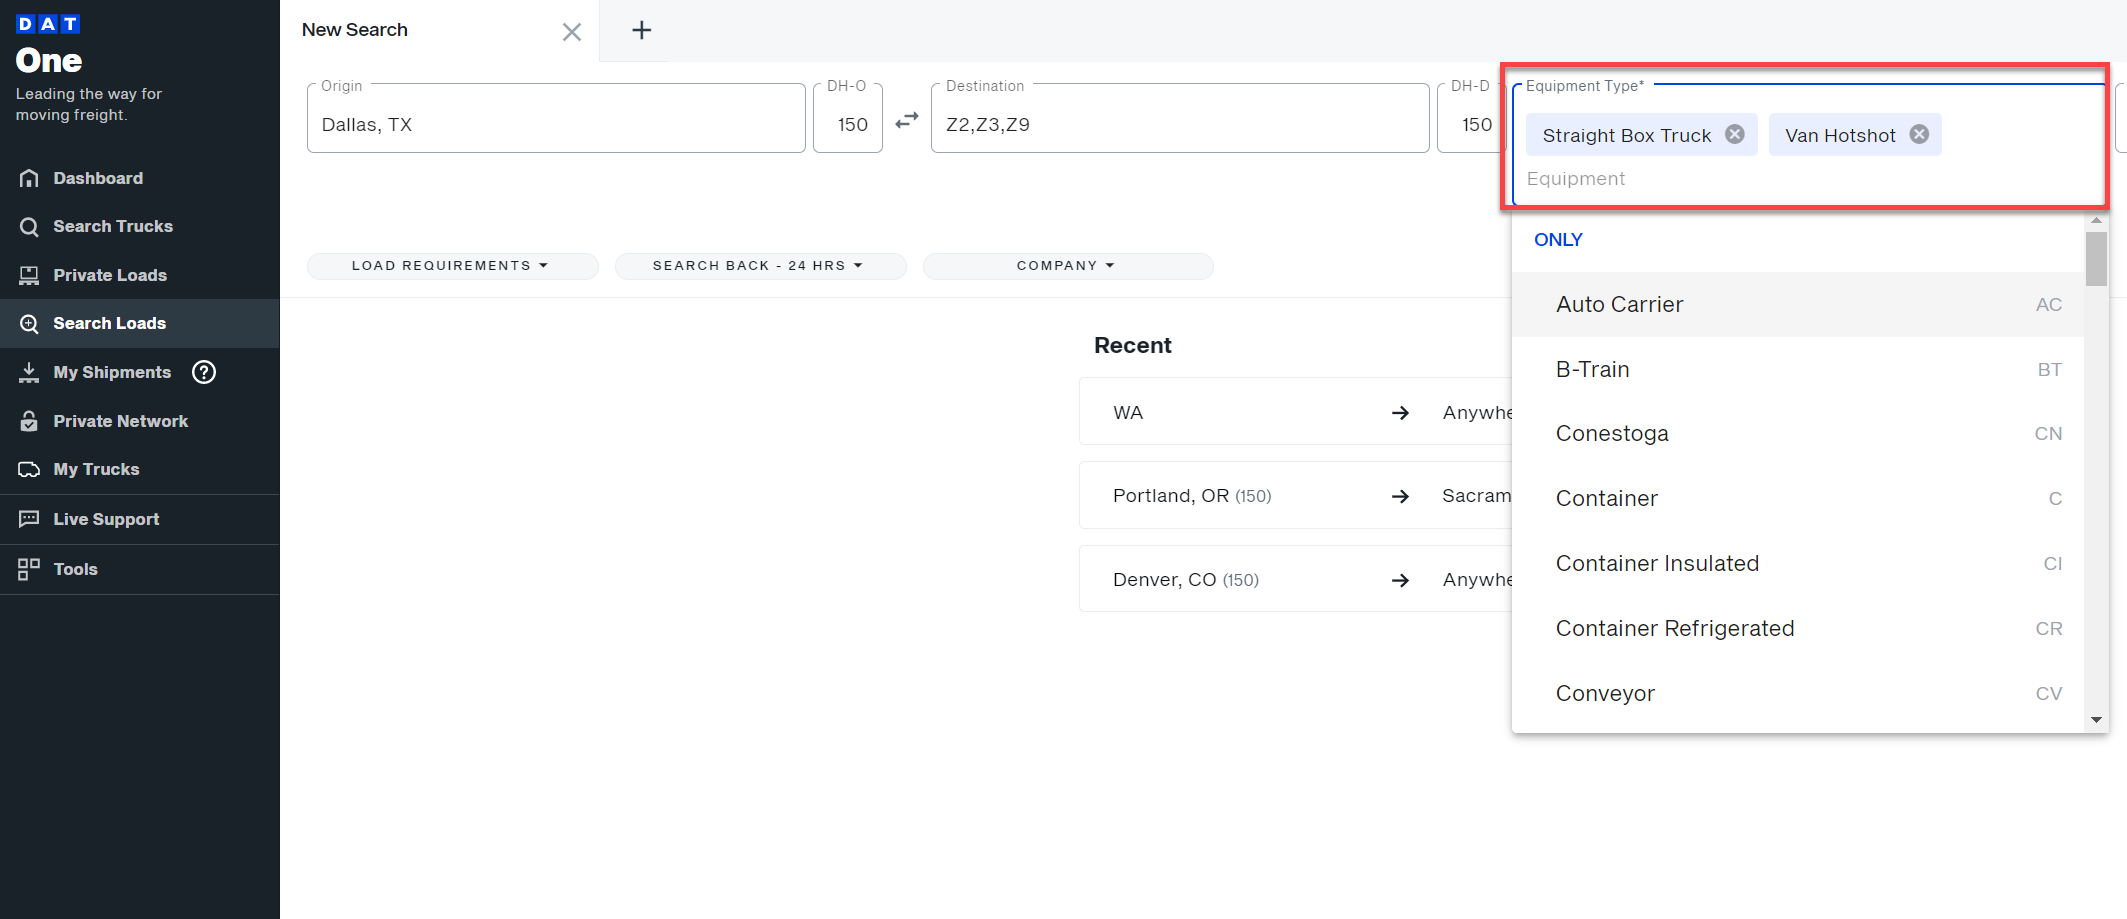The width and height of the screenshot is (2127, 919).
Task: Open the Private Network section
Action: tap(120, 421)
